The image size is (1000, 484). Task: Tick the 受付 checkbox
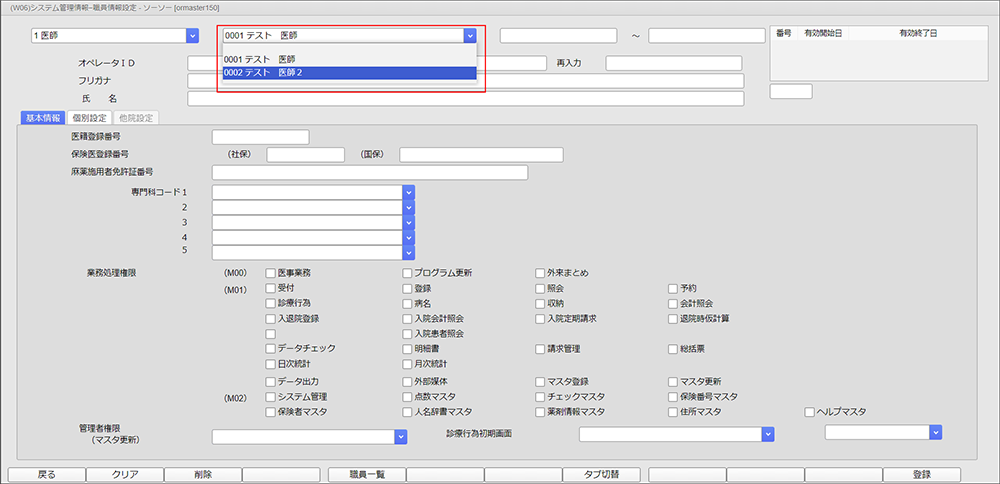tap(270, 288)
